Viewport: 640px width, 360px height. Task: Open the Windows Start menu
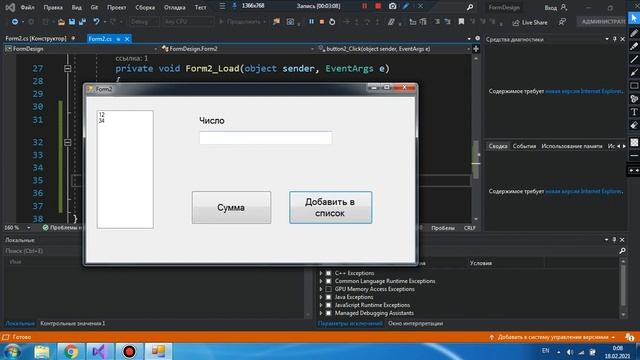[13, 351]
